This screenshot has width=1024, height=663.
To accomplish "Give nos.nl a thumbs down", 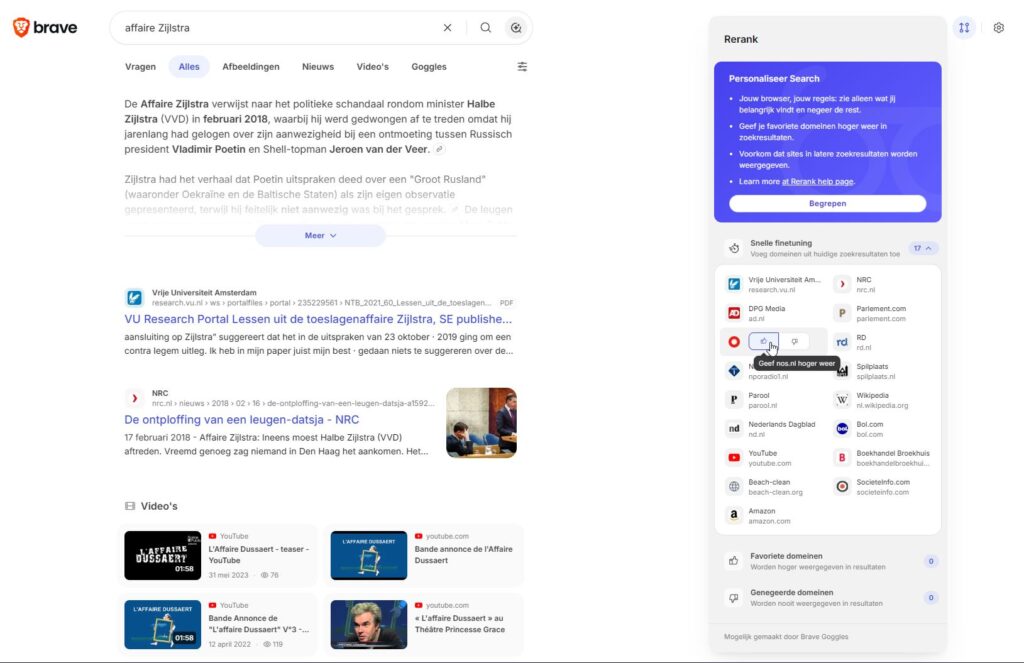I will (x=794, y=341).
